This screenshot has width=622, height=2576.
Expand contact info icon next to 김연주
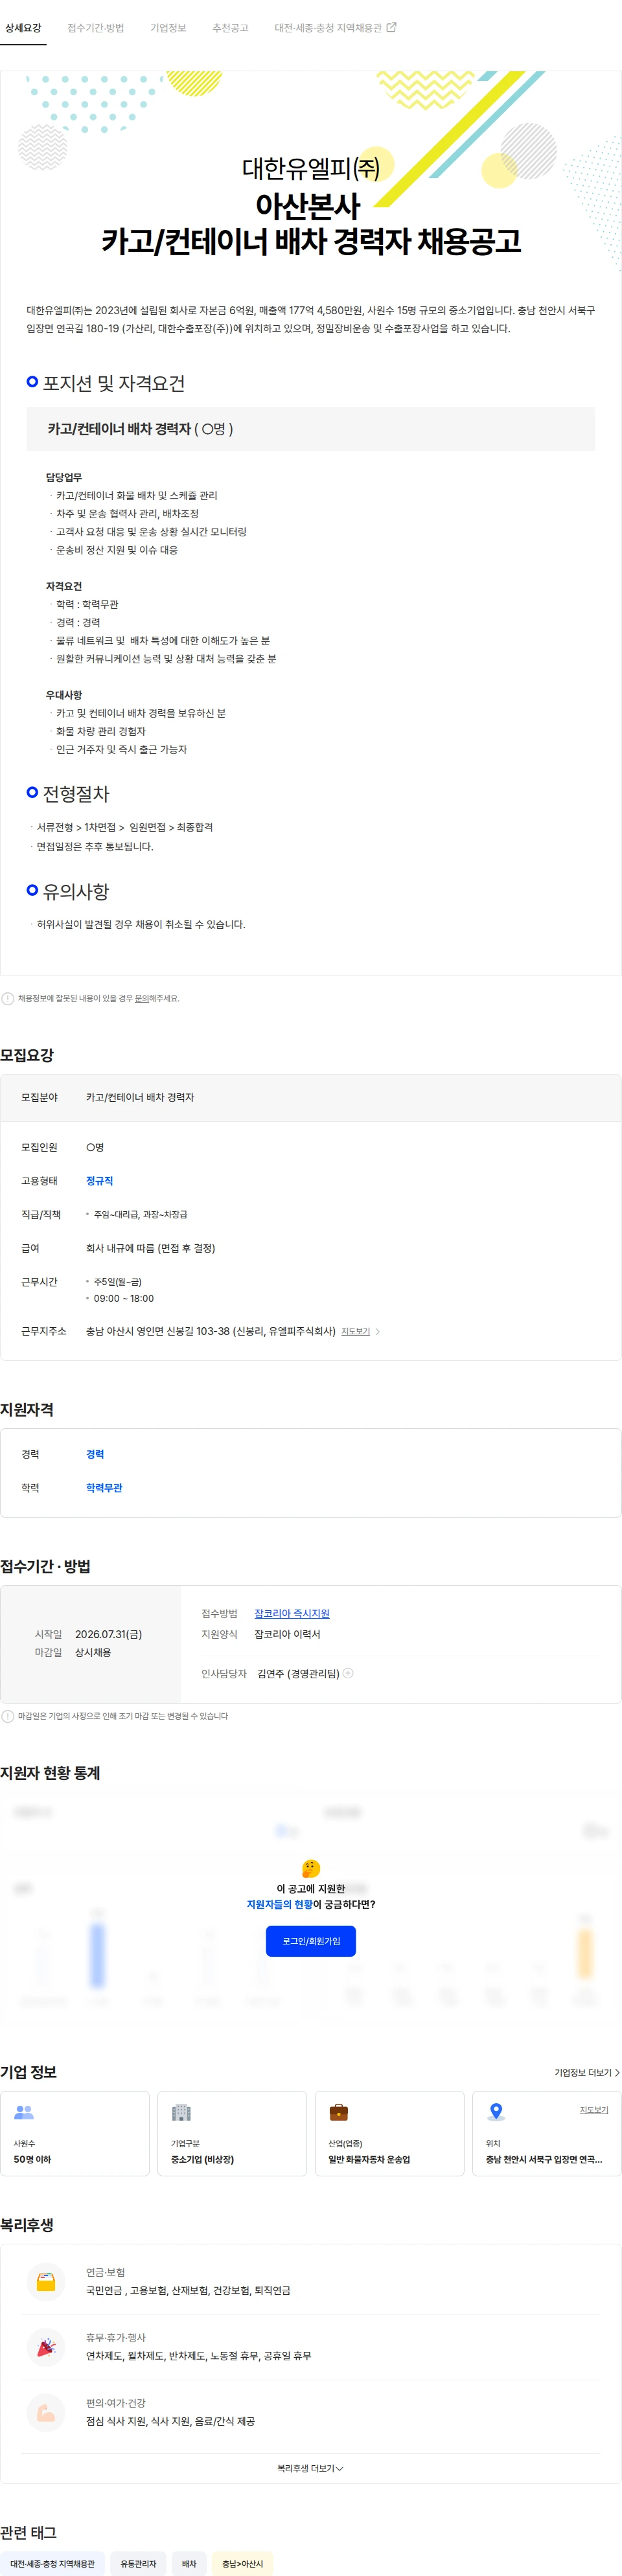pos(348,1673)
